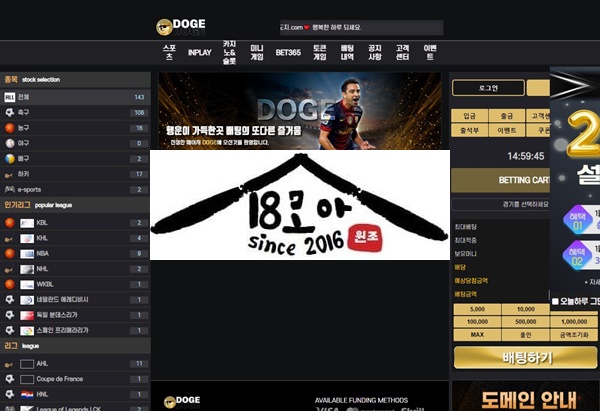Viewport: 600px width, 411px height.
Task: Select the 10,000 bet amount
Action: click(x=525, y=309)
